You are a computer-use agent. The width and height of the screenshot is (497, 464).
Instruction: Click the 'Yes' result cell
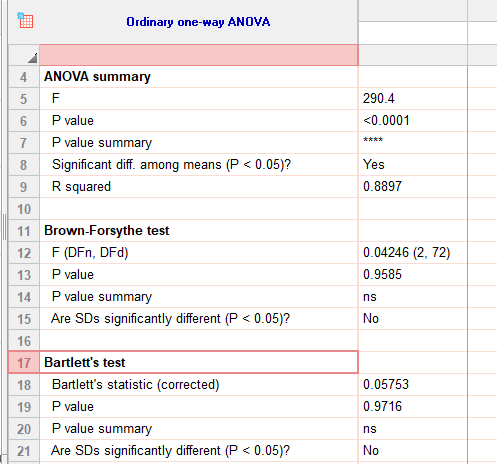[374, 165]
